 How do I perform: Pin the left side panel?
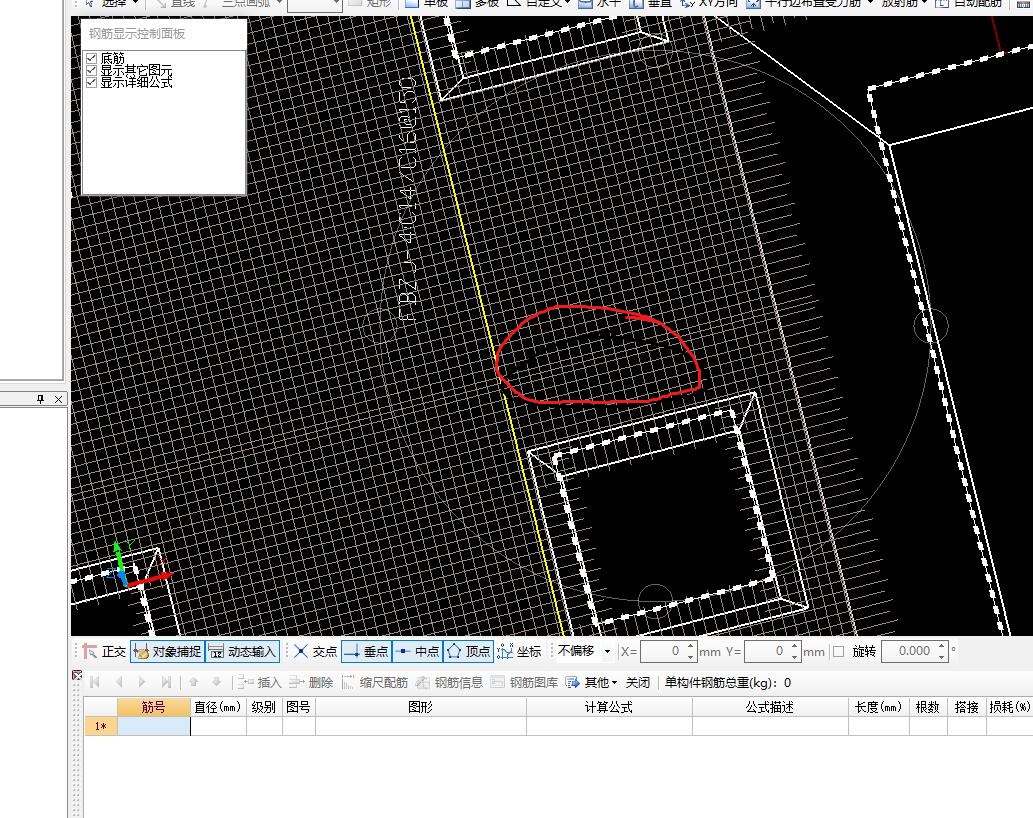click(41, 399)
